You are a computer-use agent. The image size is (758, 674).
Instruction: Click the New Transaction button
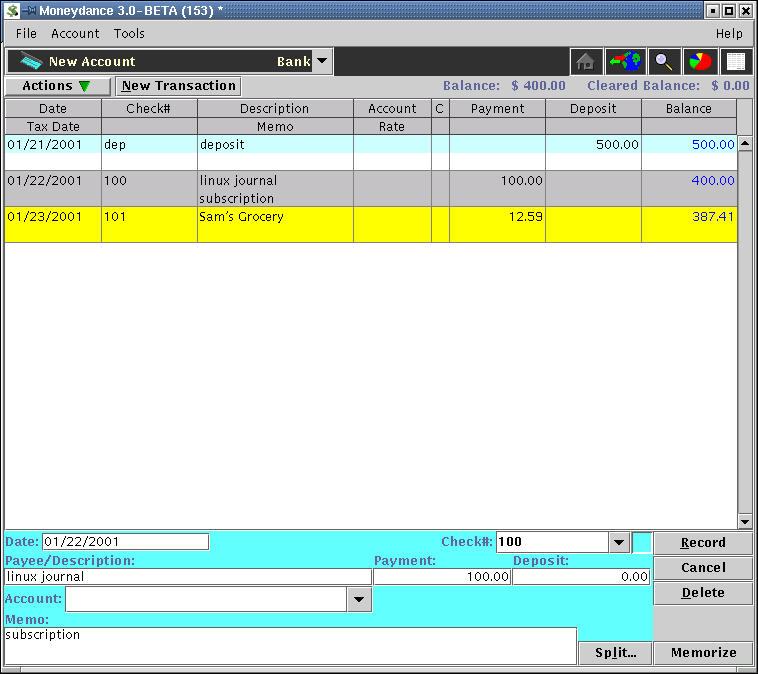pyautogui.click(x=178, y=86)
